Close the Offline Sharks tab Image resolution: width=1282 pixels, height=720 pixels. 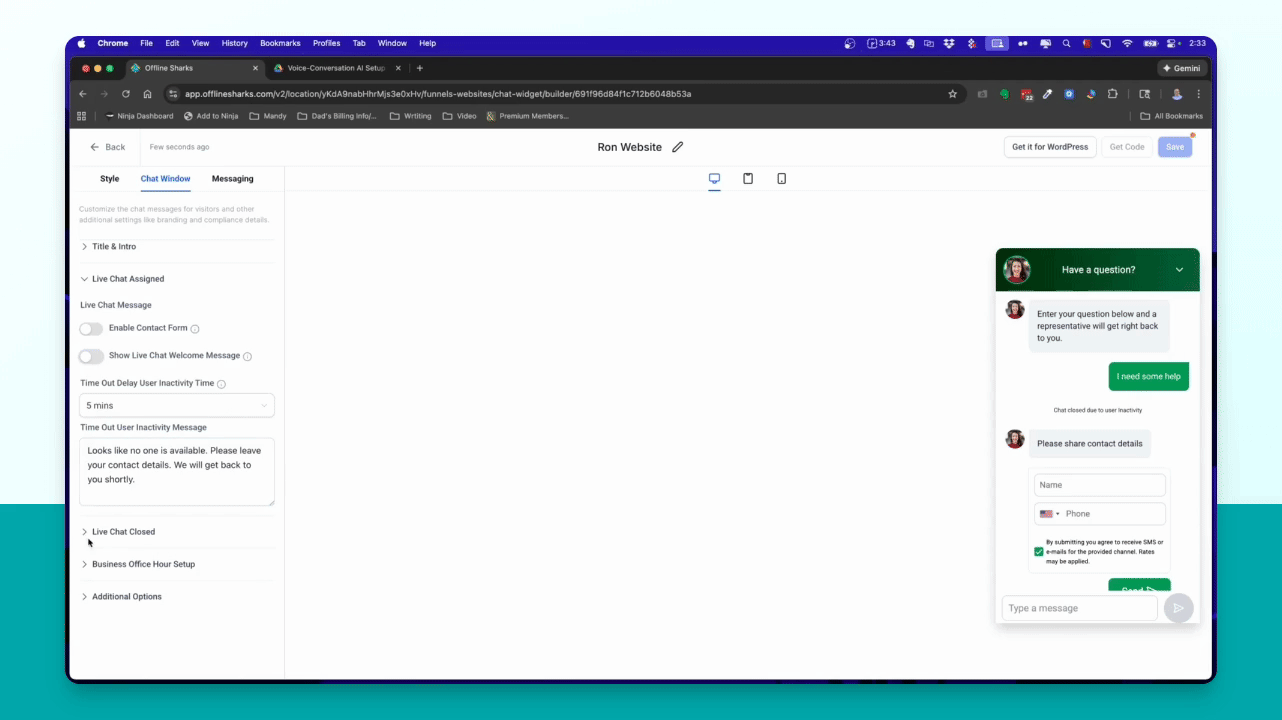(x=255, y=68)
